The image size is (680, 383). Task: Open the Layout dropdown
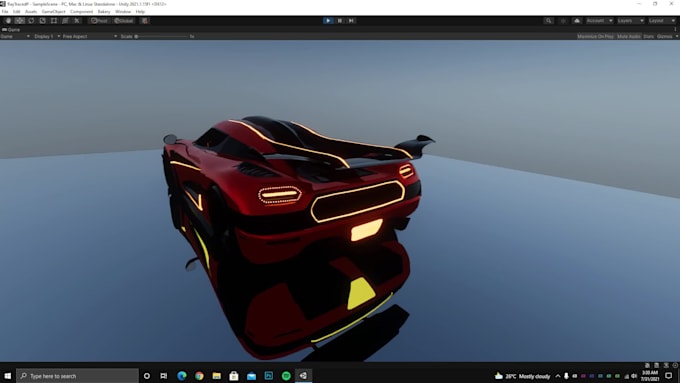click(x=662, y=20)
